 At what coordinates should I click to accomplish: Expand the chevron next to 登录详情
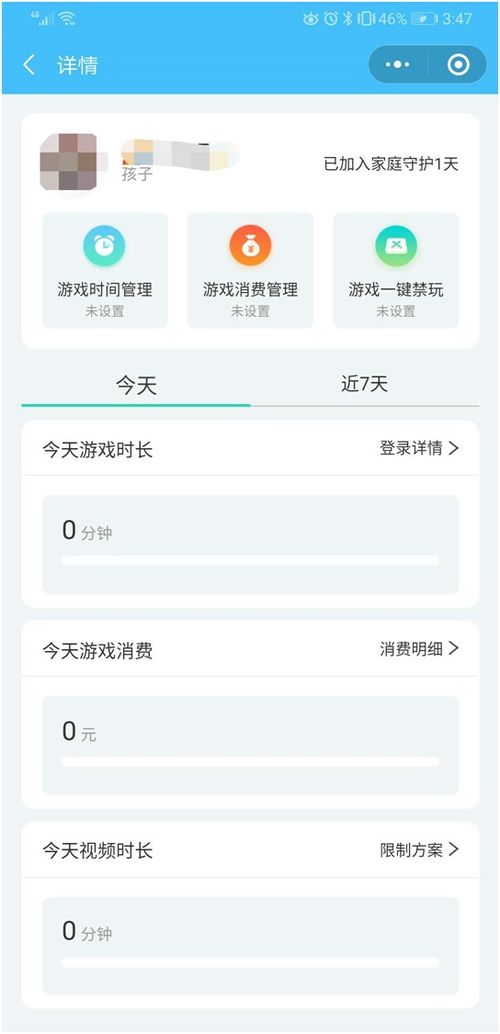(x=453, y=448)
